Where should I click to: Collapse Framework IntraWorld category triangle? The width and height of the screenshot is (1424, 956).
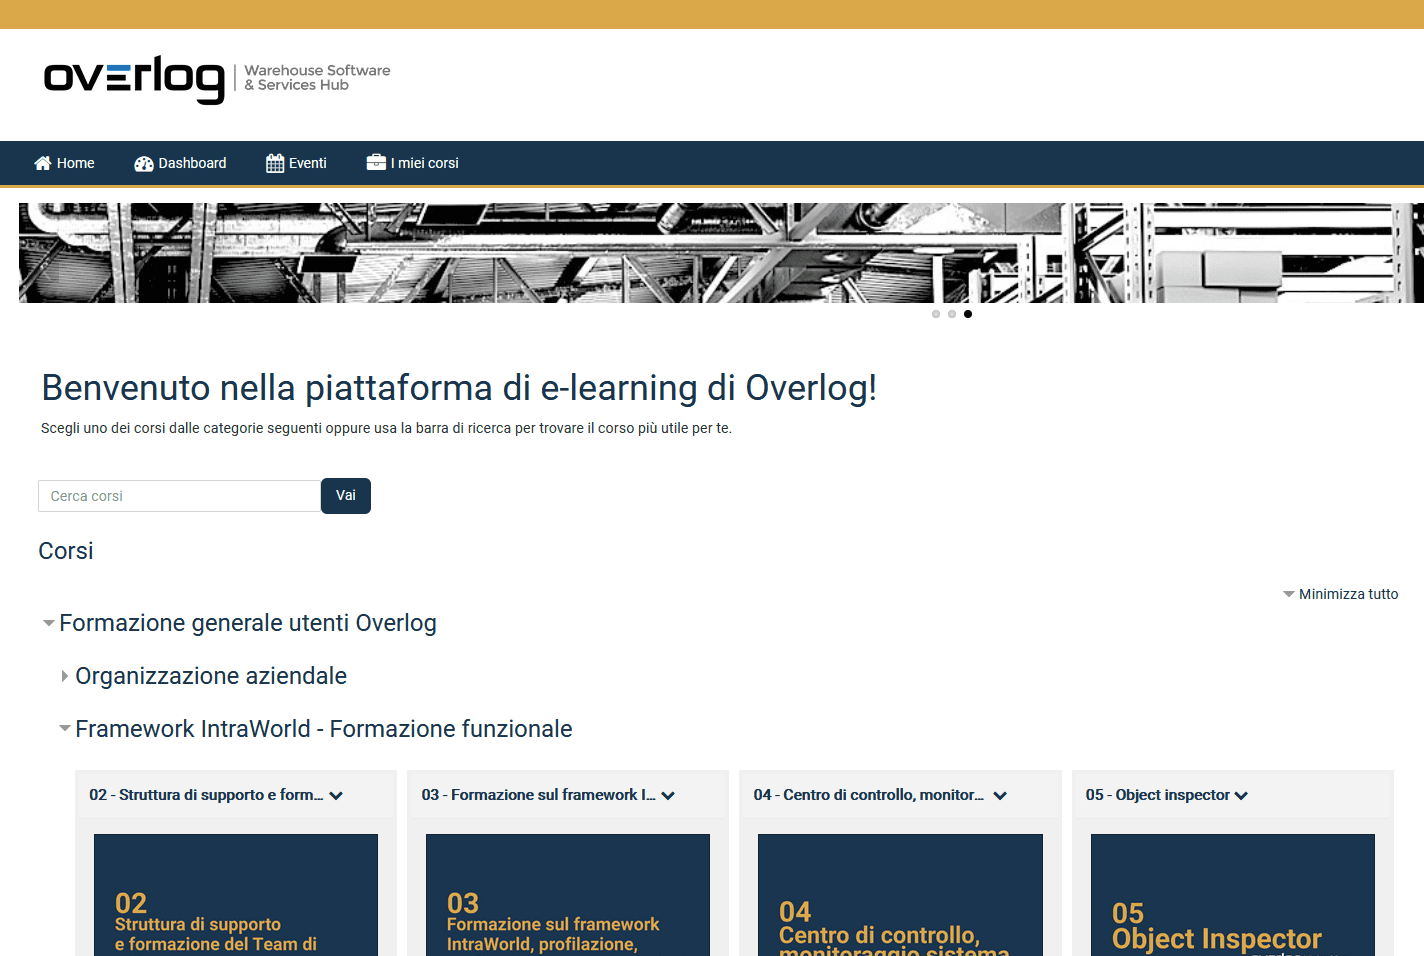(65, 729)
